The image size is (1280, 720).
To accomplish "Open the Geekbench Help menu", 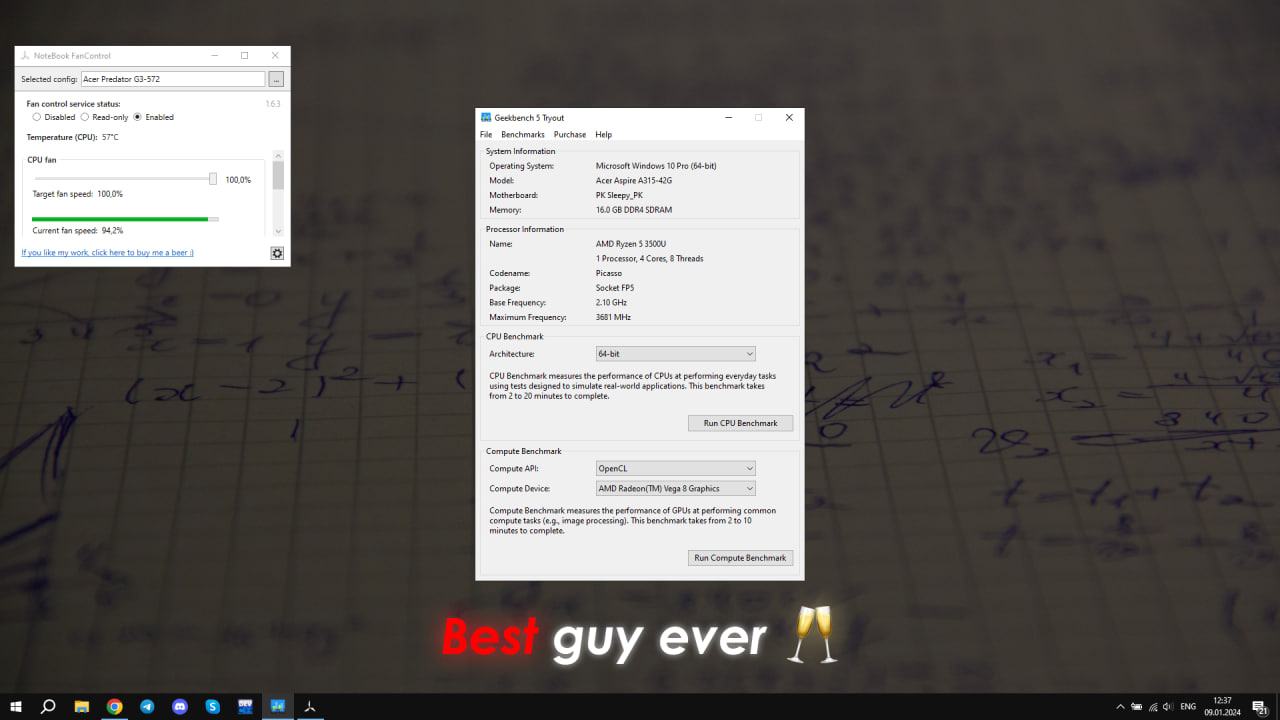I will (603, 134).
